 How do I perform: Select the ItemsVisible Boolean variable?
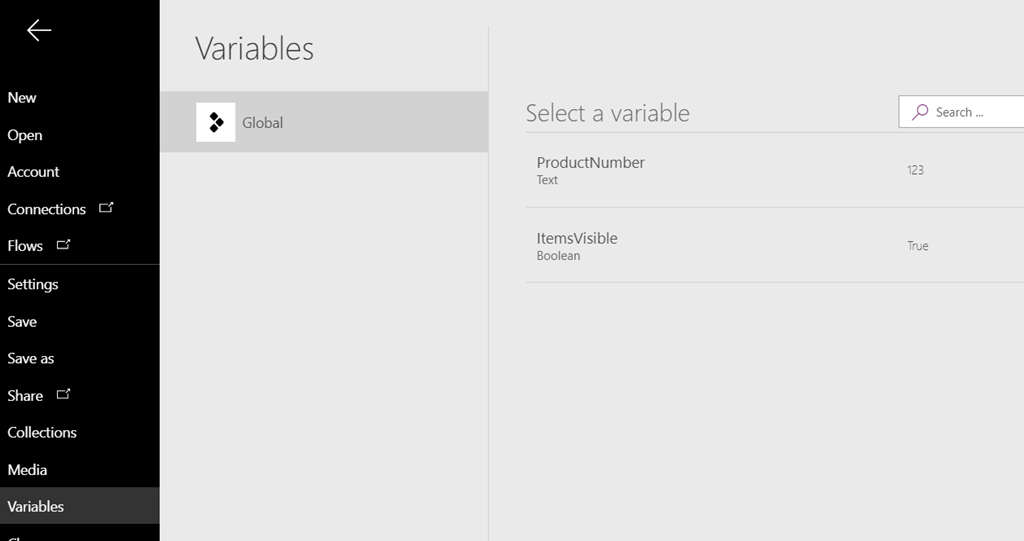click(x=775, y=246)
